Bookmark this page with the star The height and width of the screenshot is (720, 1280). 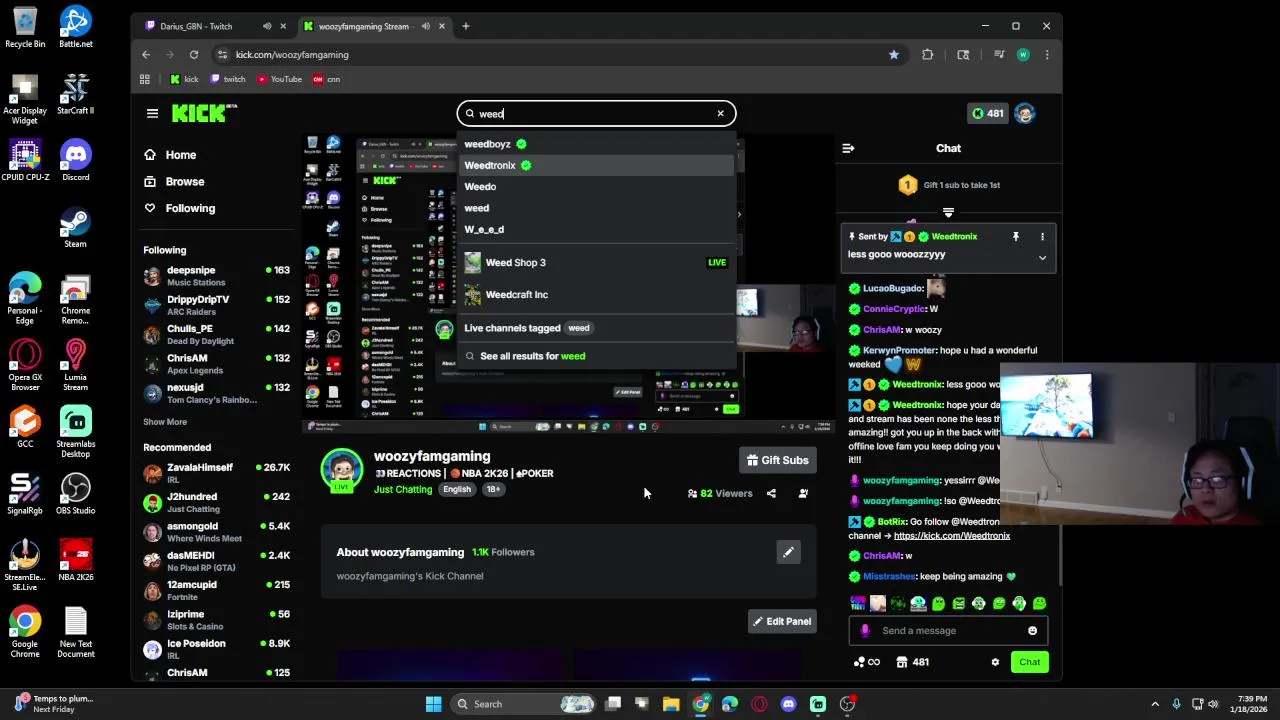894,55
